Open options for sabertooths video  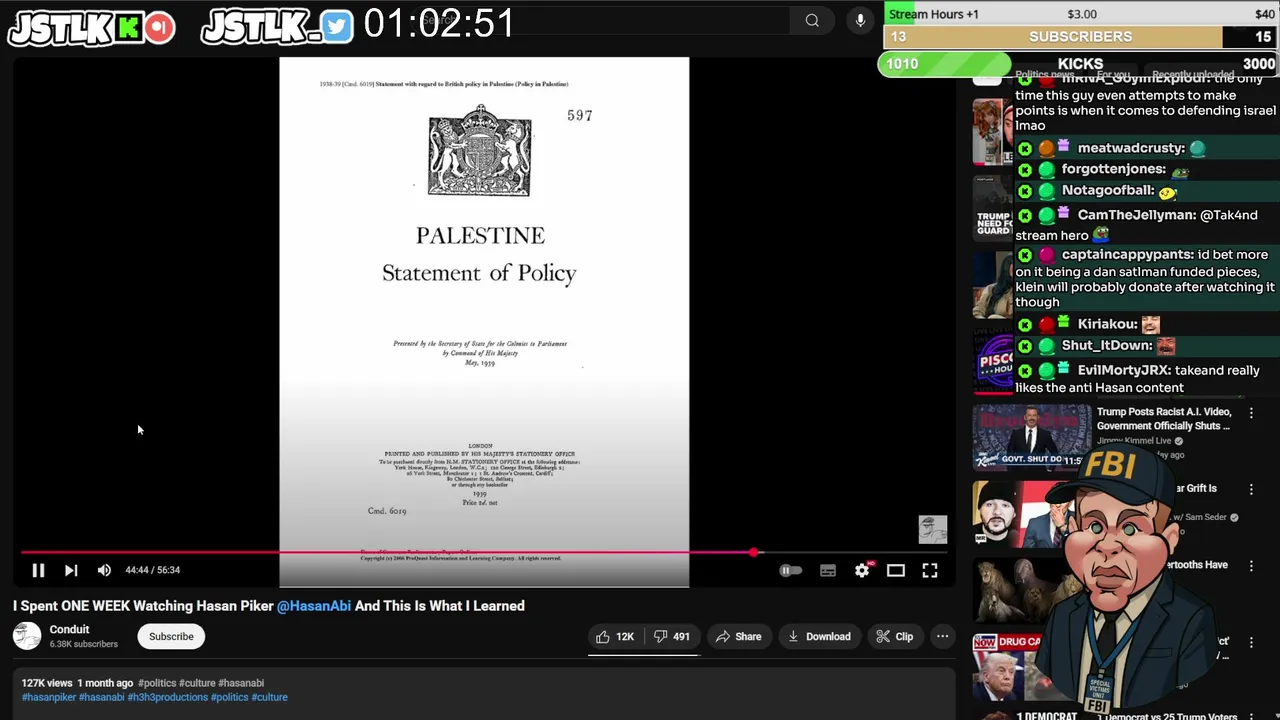point(1251,565)
